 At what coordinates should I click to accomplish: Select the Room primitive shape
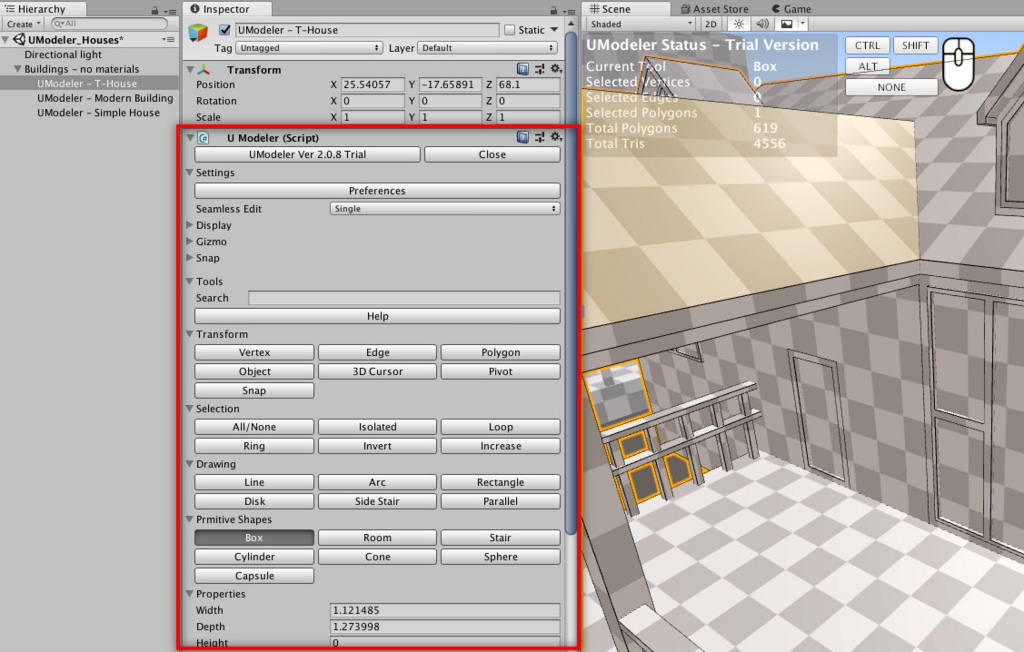(377, 538)
